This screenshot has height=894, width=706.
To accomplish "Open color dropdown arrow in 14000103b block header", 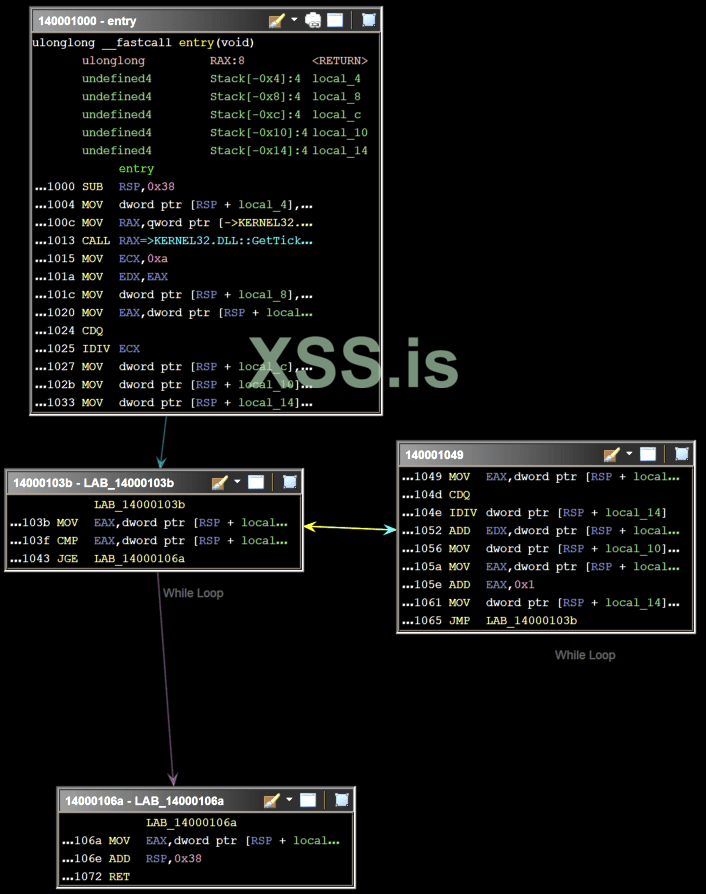I will click(x=237, y=482).
